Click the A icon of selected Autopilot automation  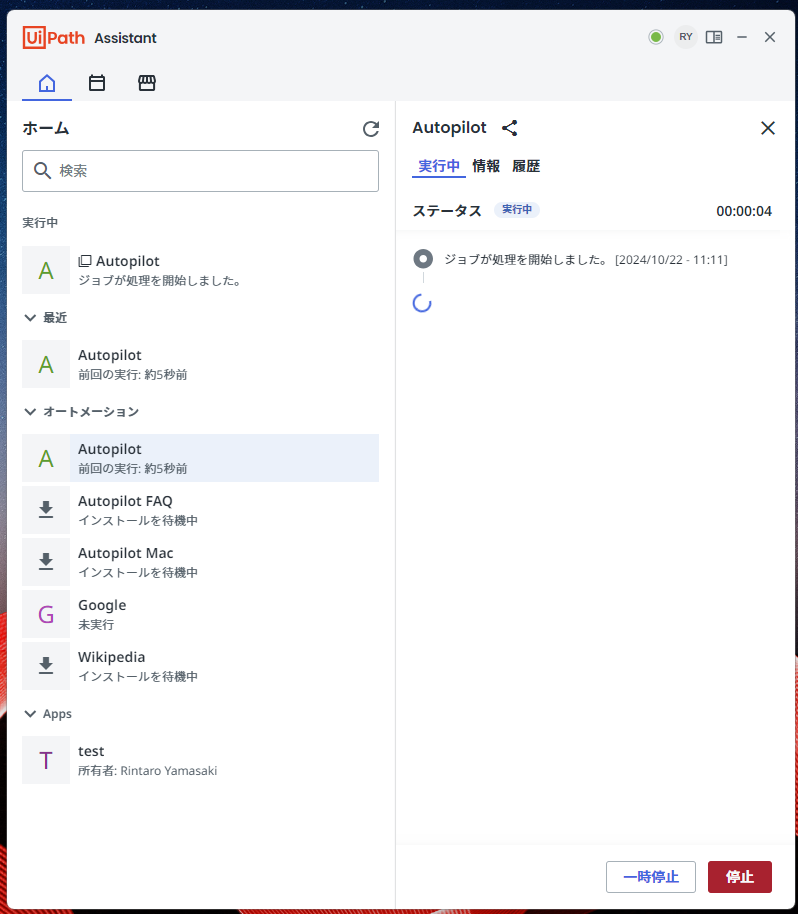46,458
